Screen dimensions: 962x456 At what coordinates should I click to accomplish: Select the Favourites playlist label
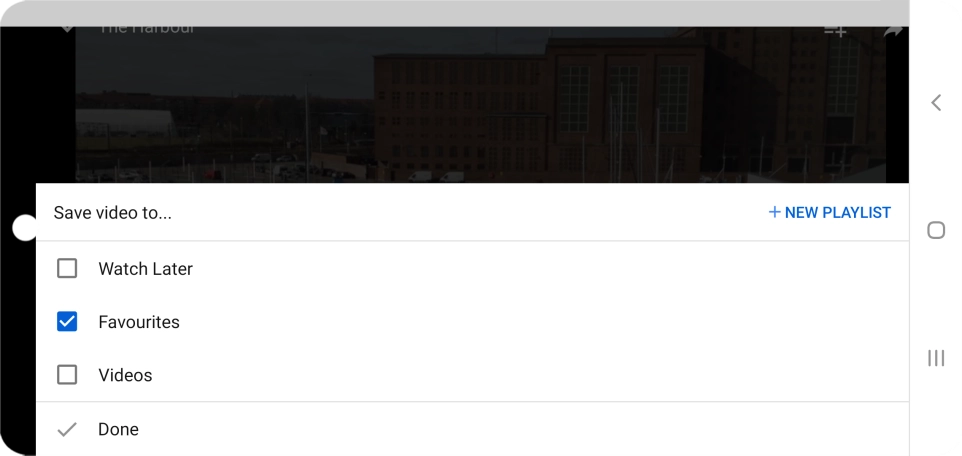coord(139,322)
